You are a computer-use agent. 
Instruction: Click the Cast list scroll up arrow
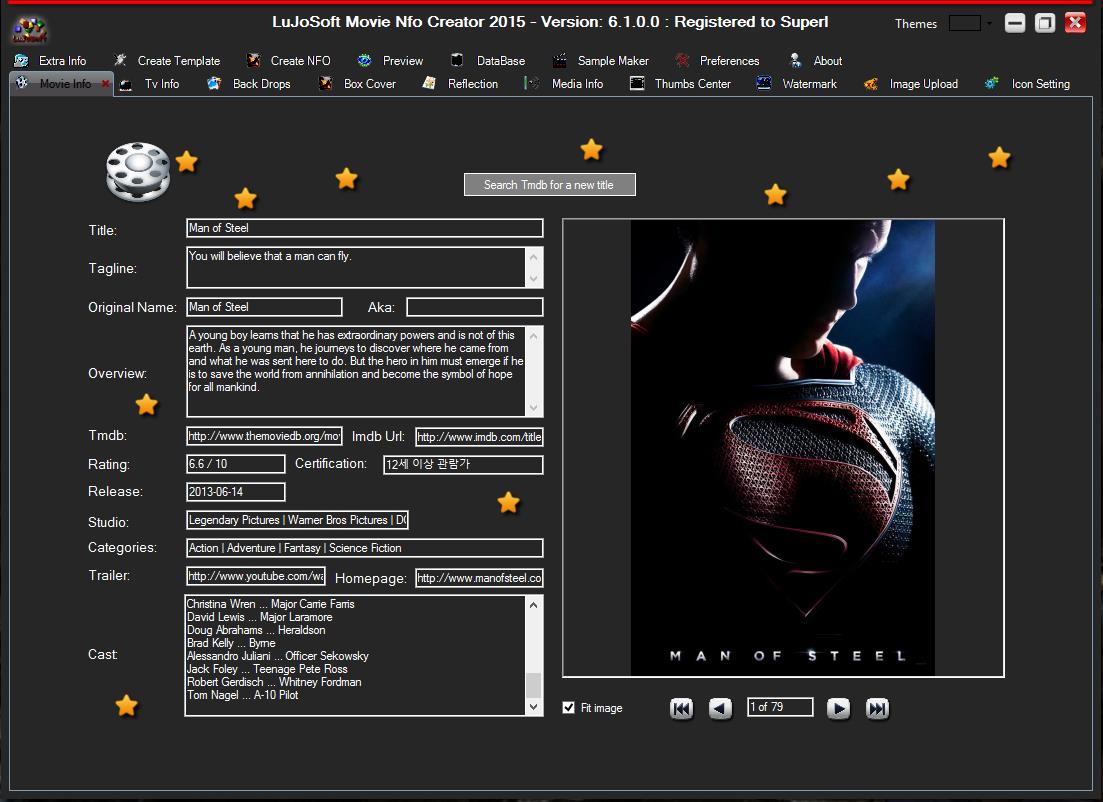click(534, 605)
